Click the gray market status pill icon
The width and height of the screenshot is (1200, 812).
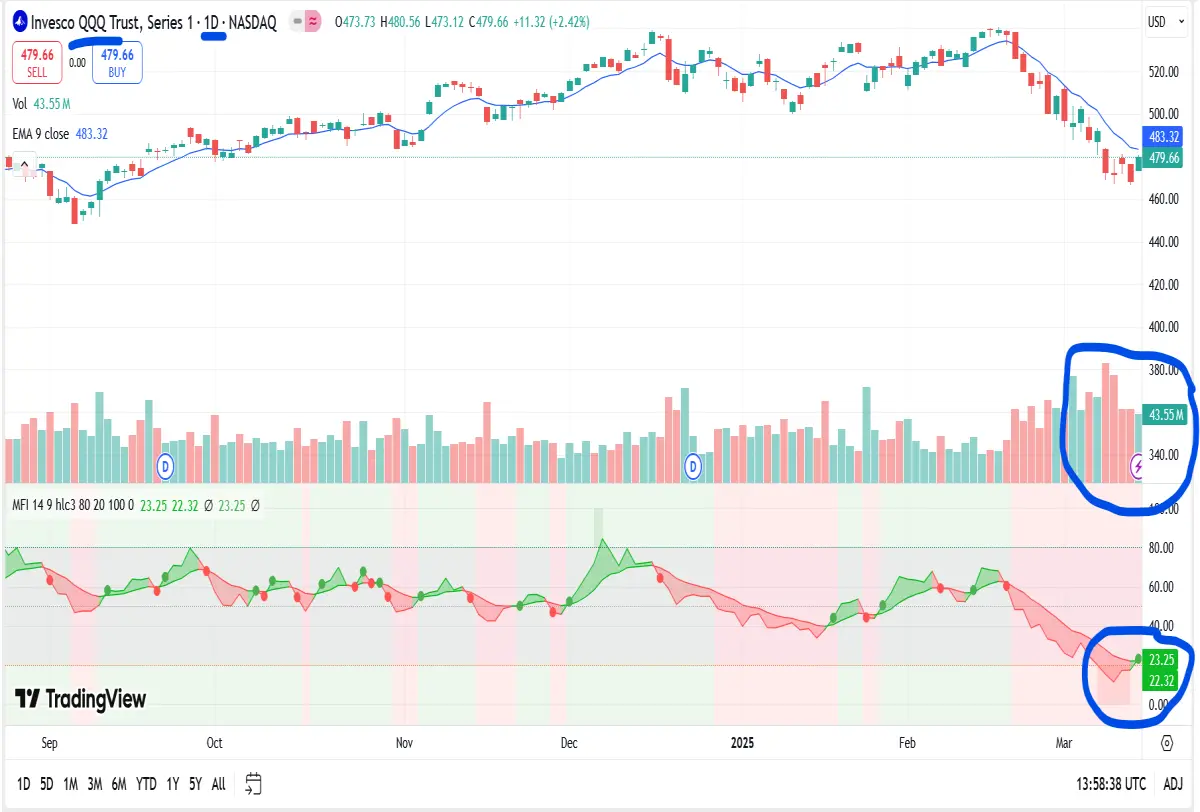click(298, 21)
